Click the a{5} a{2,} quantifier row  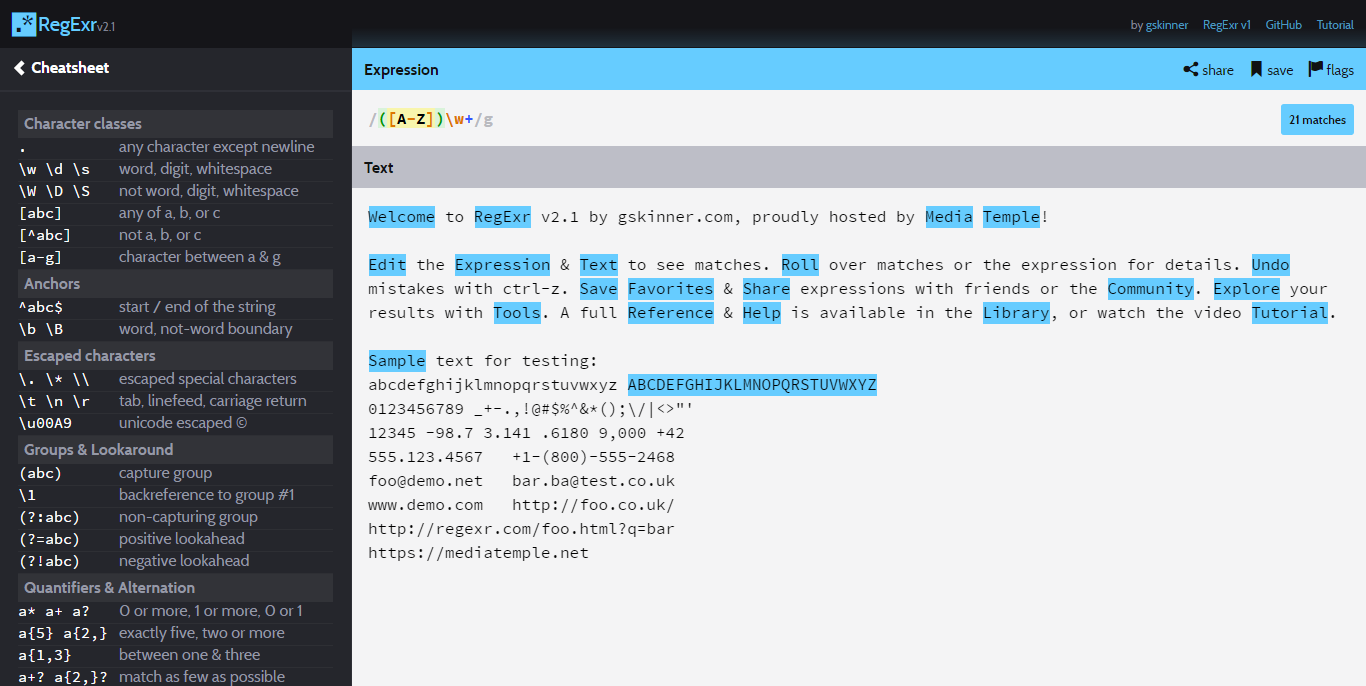pos(175,633)
